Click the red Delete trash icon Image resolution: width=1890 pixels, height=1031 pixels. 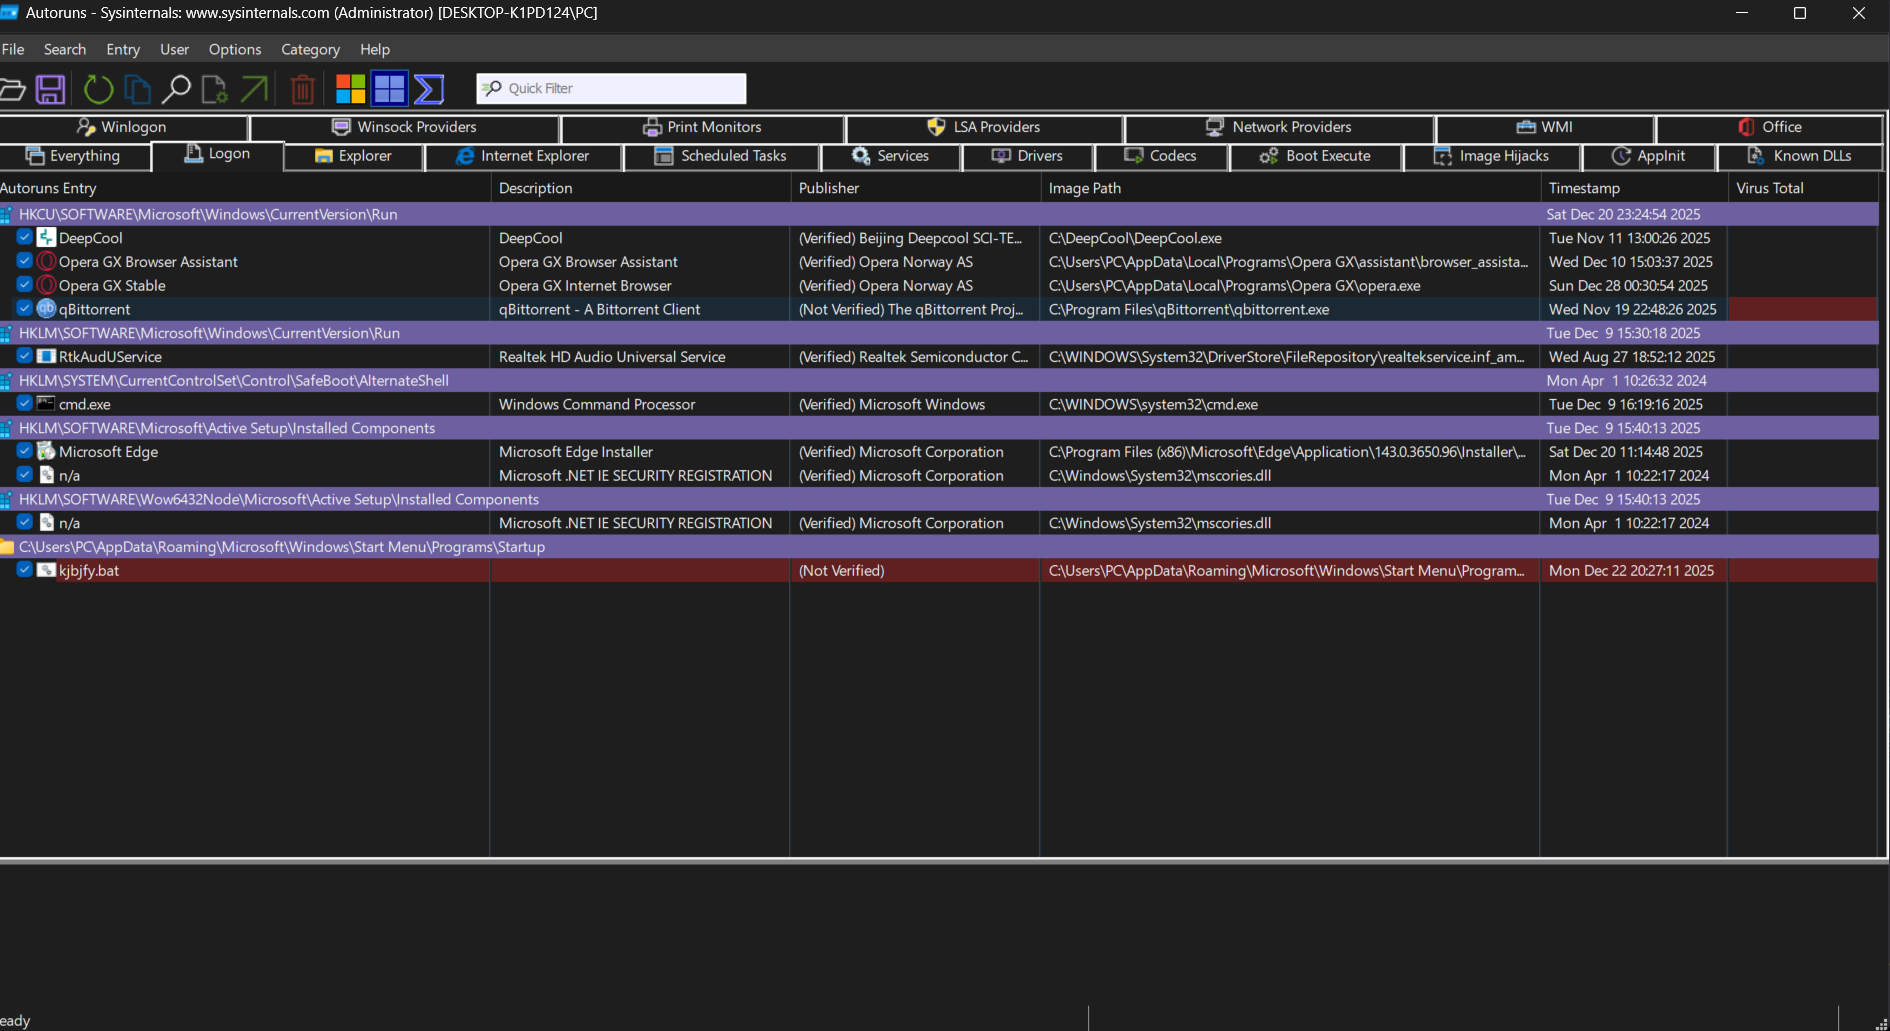tap(302, 89)
